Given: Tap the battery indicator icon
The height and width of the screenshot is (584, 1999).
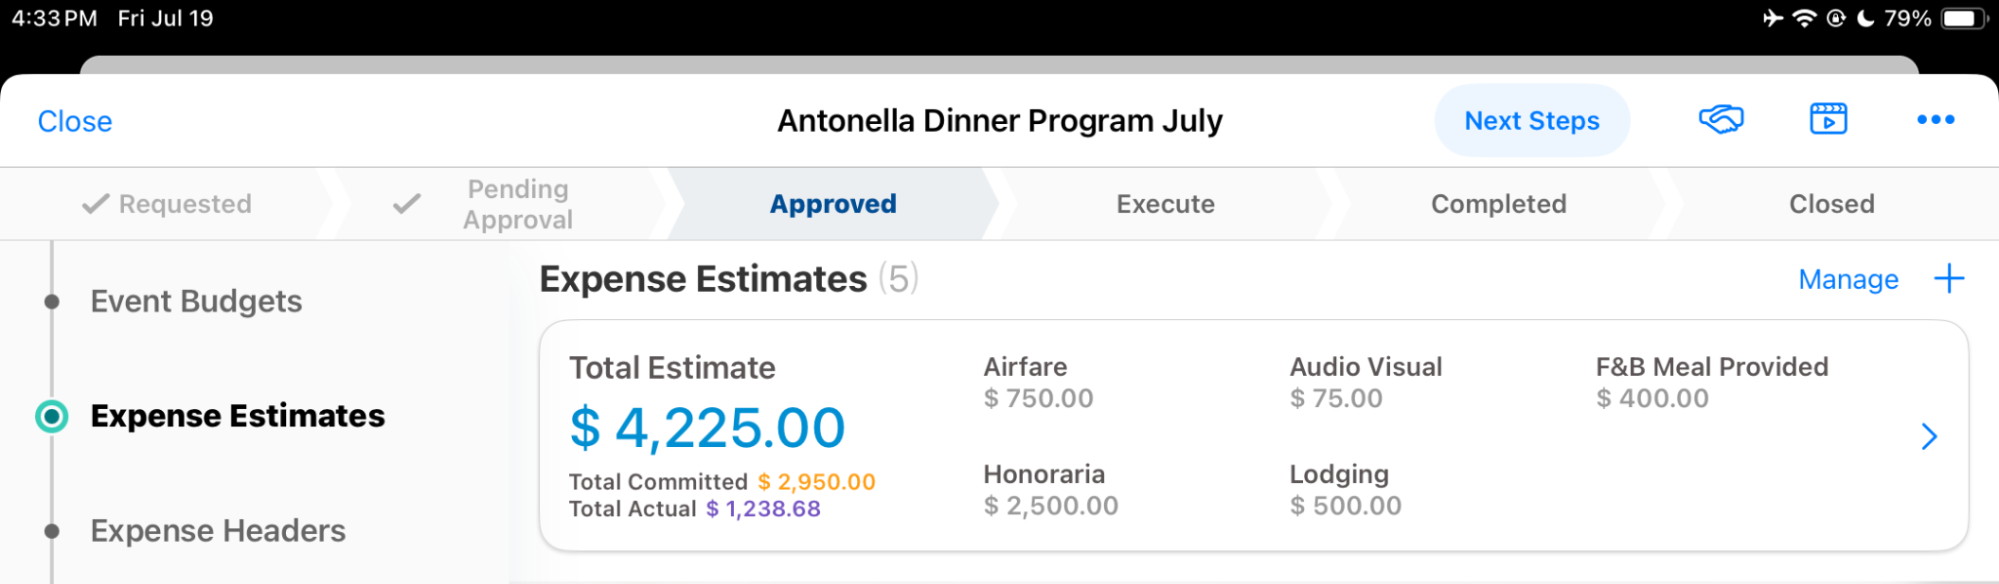Looking at the screenshot, I should (1963, 18).
